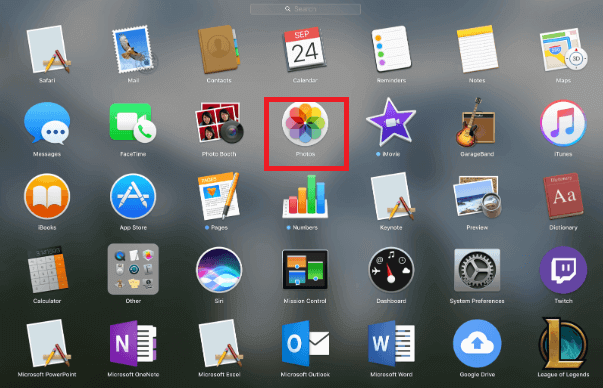Launch Microsoft Outlook
This screenshot has width=603, height=388.
coord(305,343)
